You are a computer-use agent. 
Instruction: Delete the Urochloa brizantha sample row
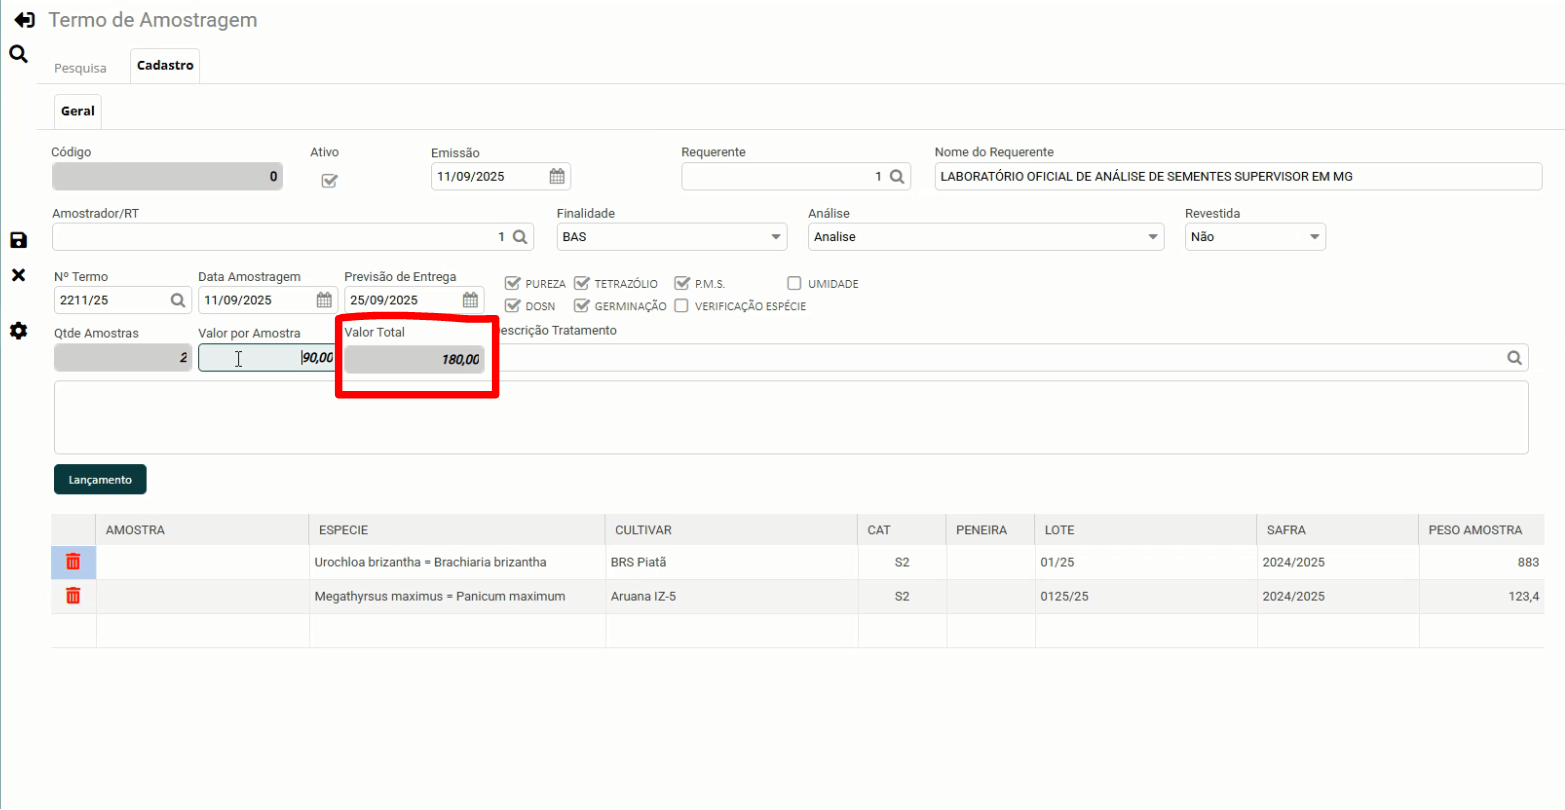tap(73, 562)
